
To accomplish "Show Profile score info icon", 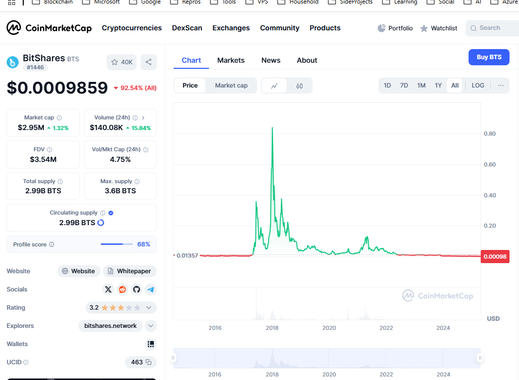I will [52, 244].
